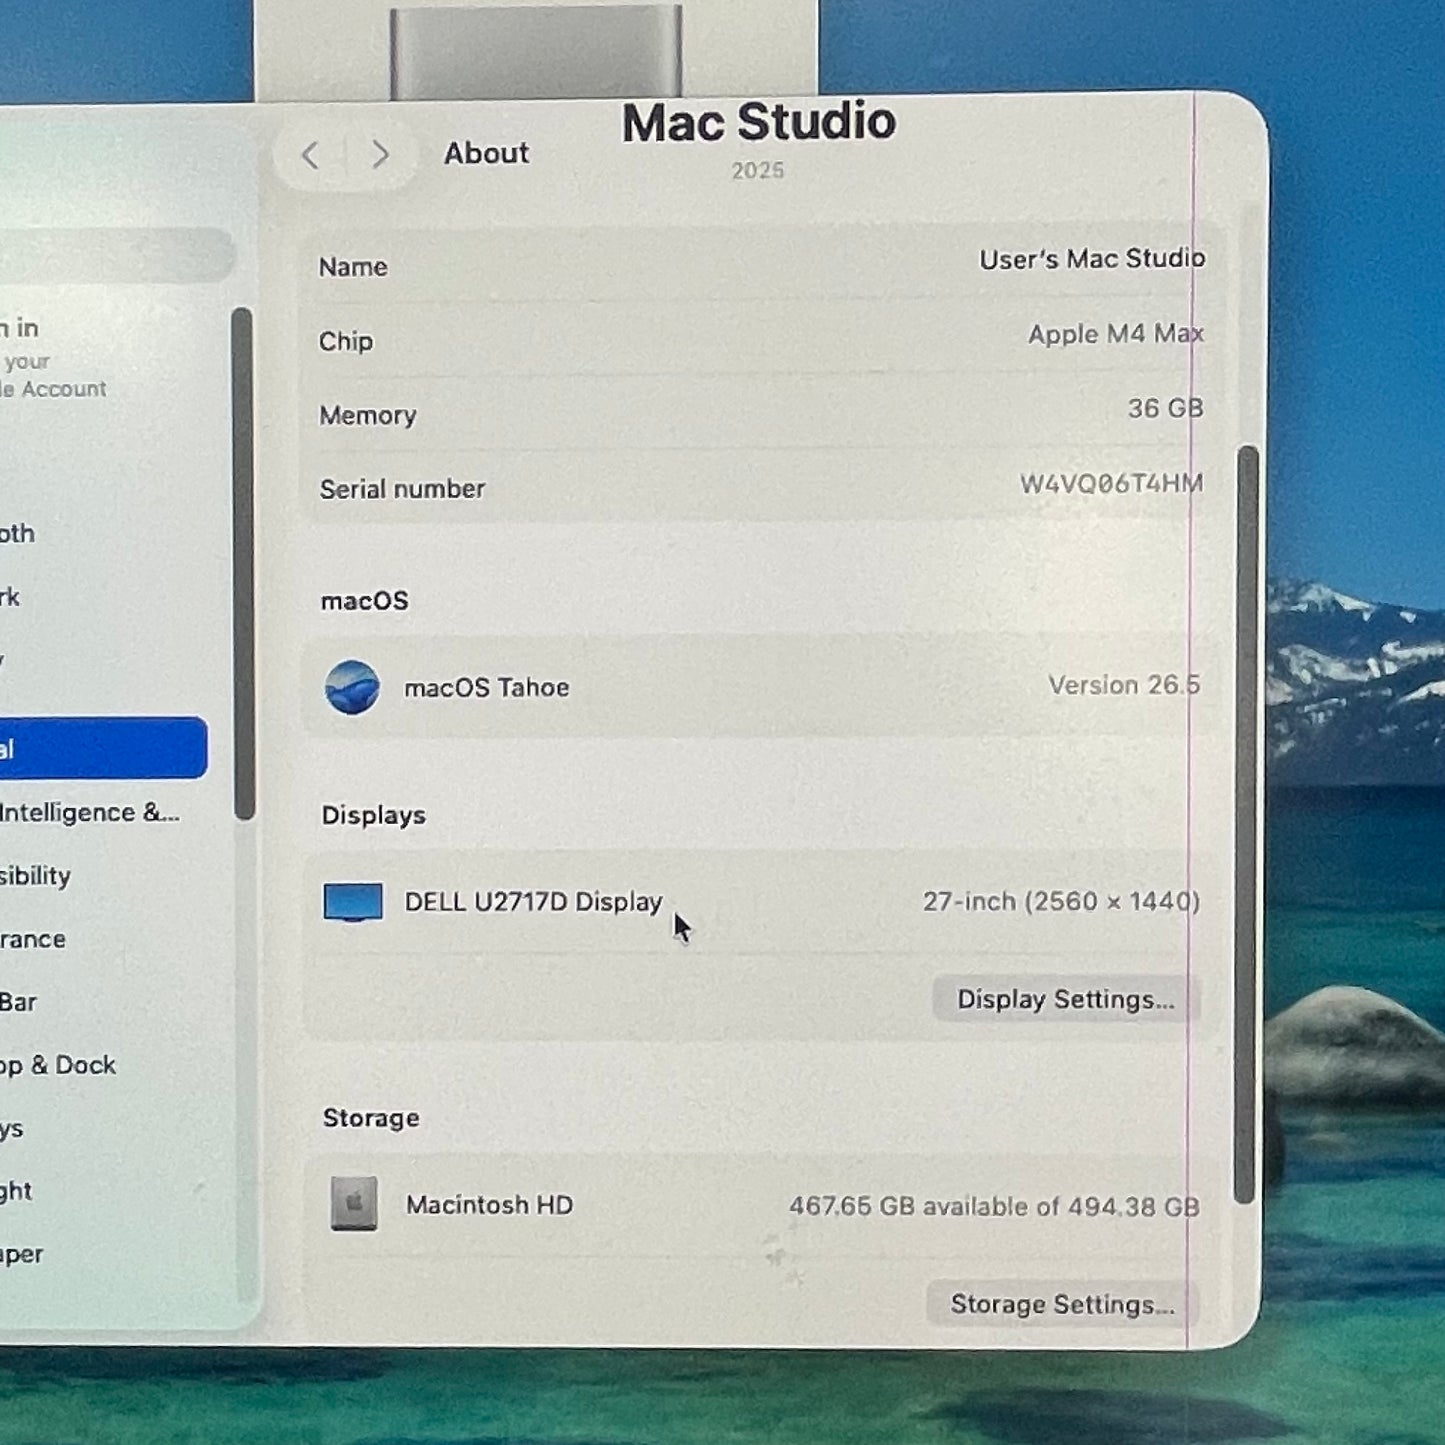Click the Memory label

pos(368,415)
